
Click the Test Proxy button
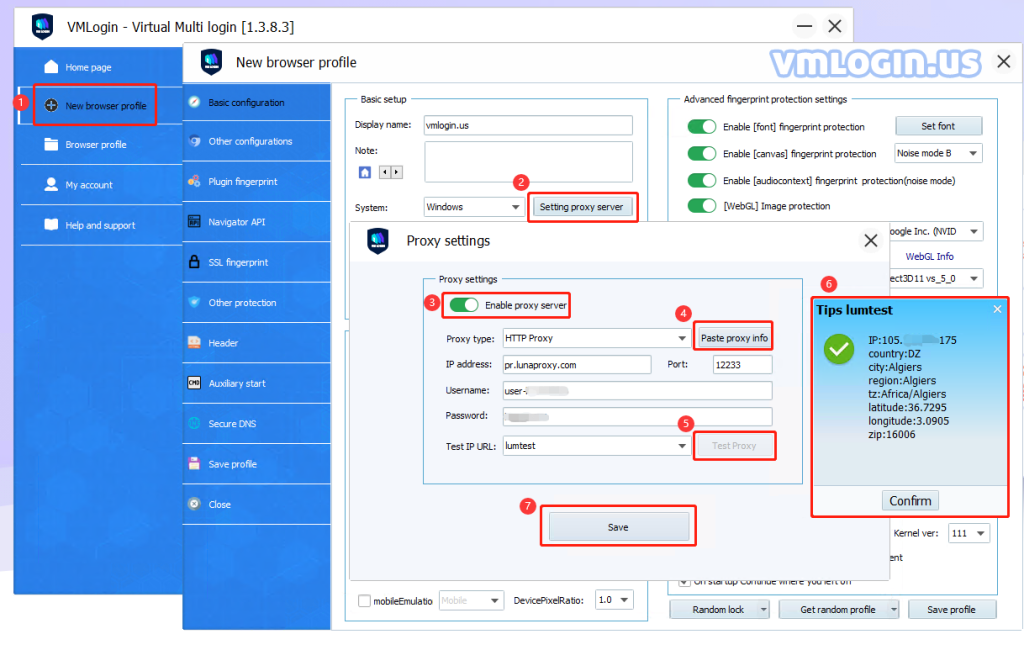click(734, 446)
